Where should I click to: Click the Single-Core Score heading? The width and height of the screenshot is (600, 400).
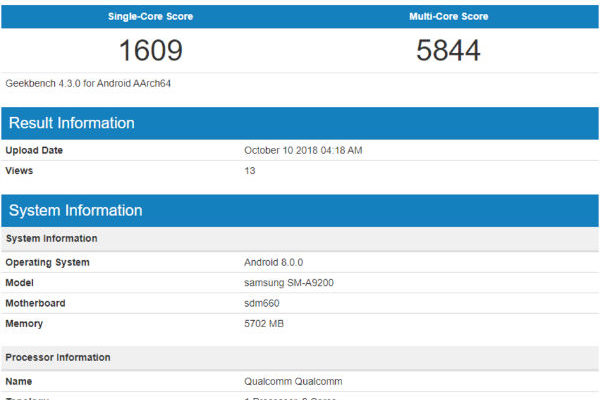click(x=150, y=16)
